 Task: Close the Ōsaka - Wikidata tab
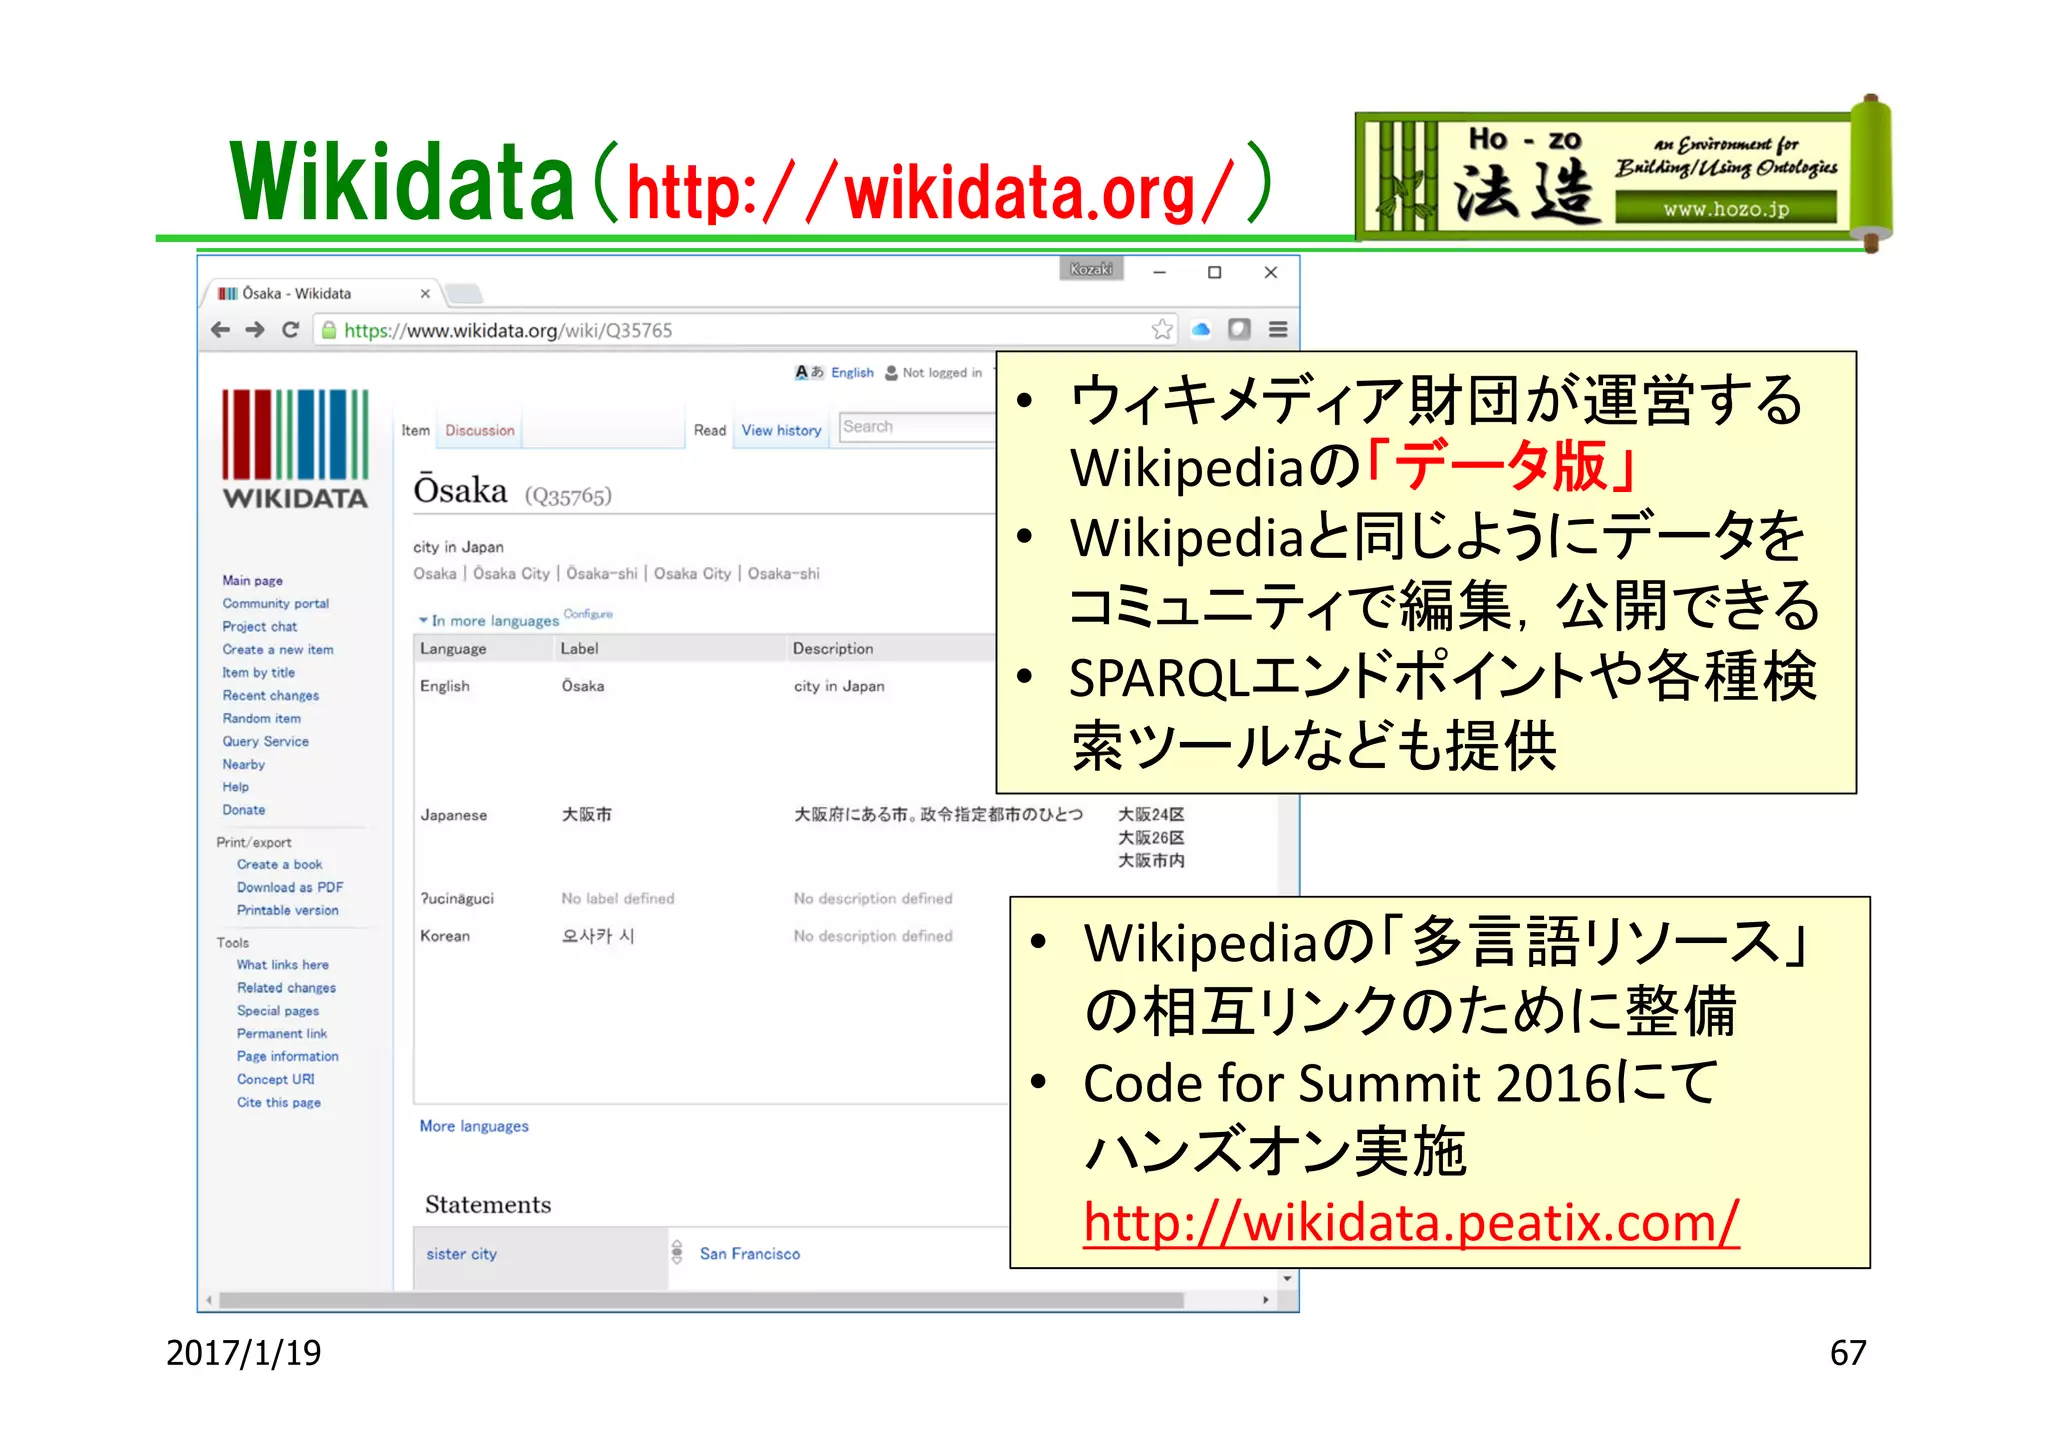(x=425, y=293)
